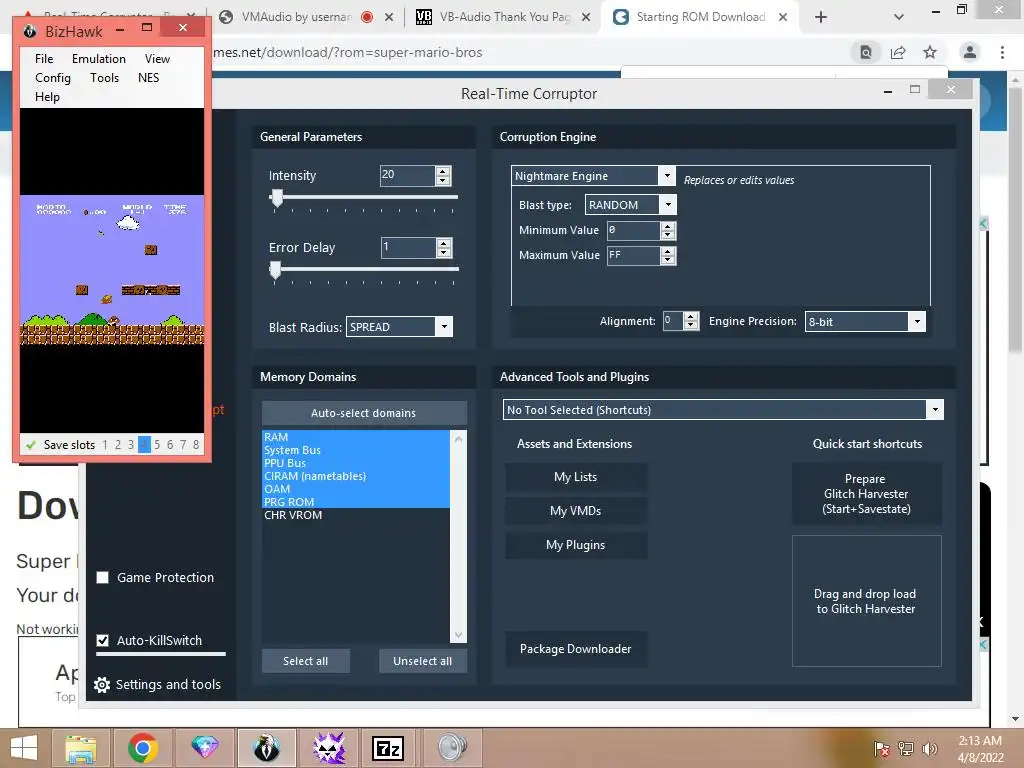Open Engine Precision 8-bit dropdown
1024x768 pixels.
point(917,321)
